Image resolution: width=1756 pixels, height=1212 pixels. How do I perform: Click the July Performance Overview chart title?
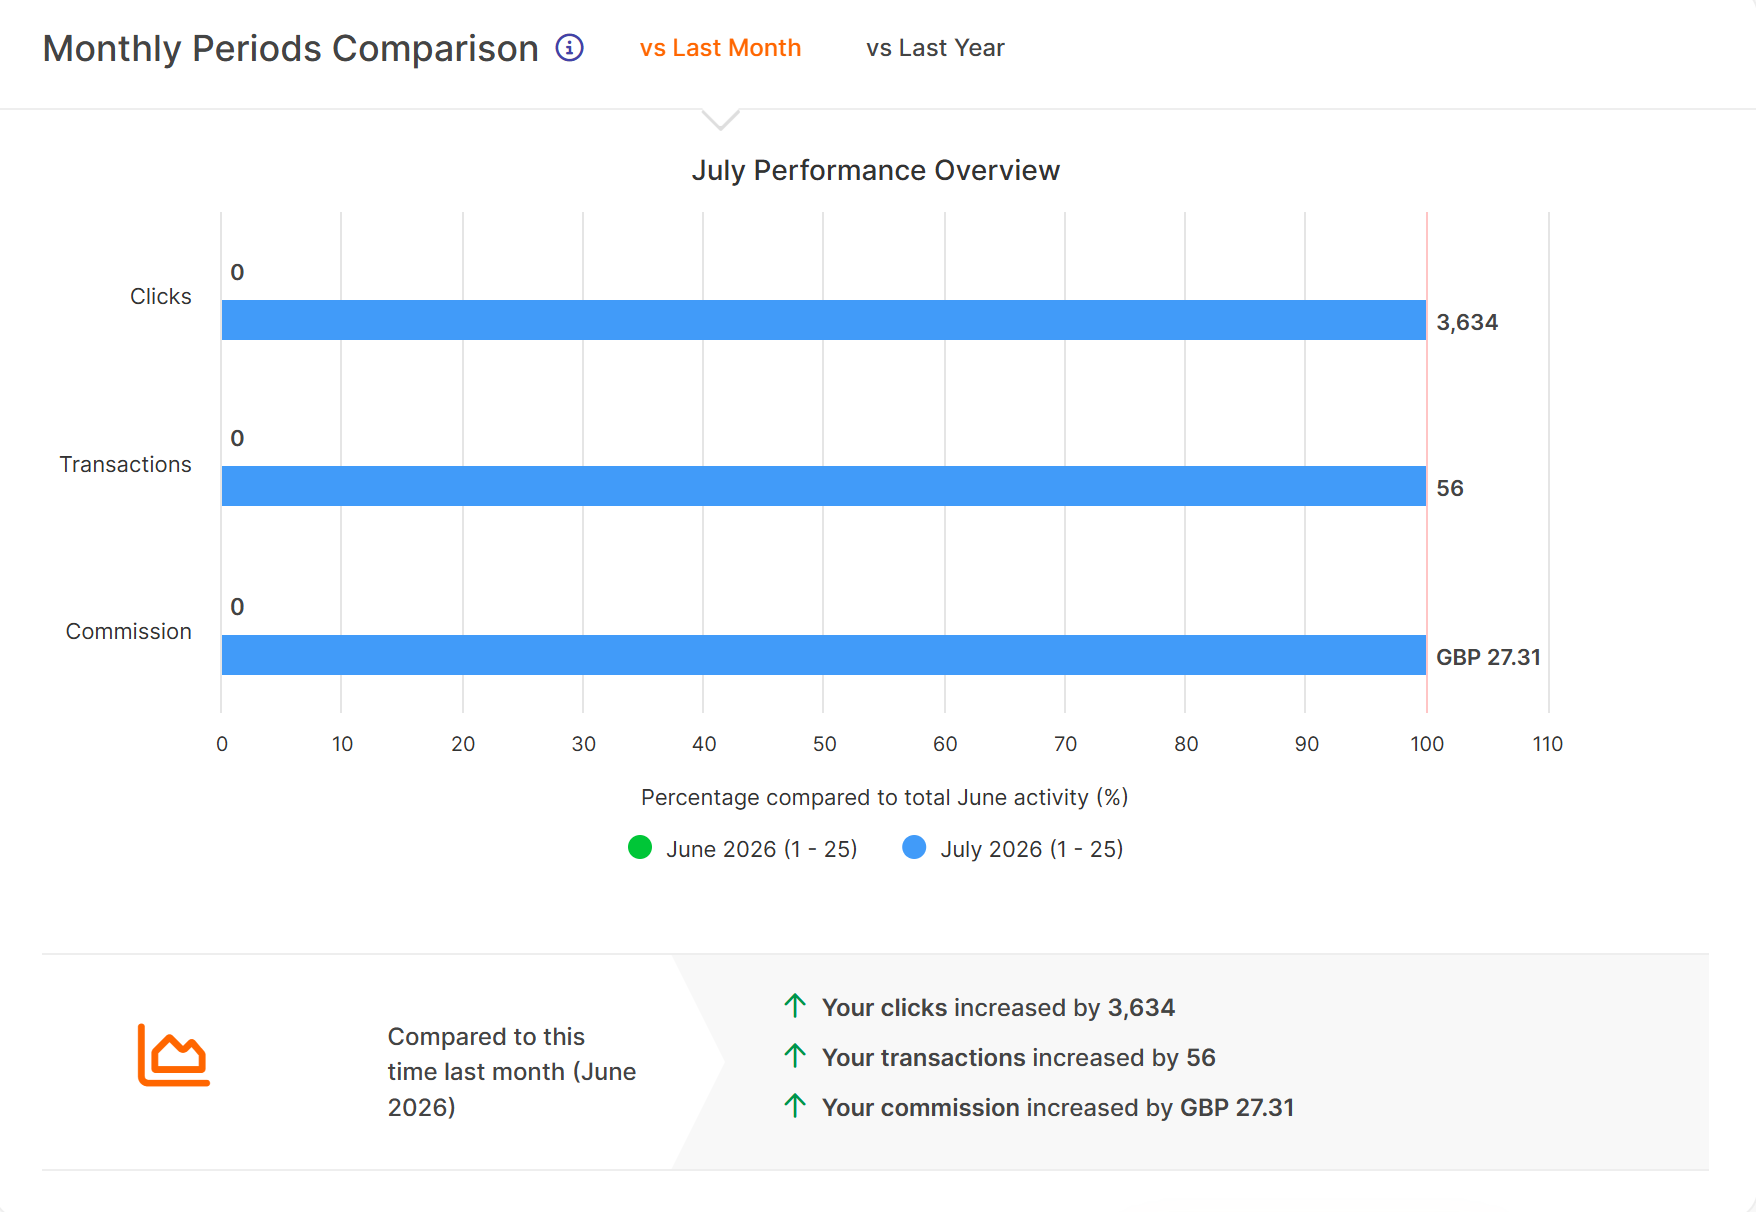coord(875,170)
